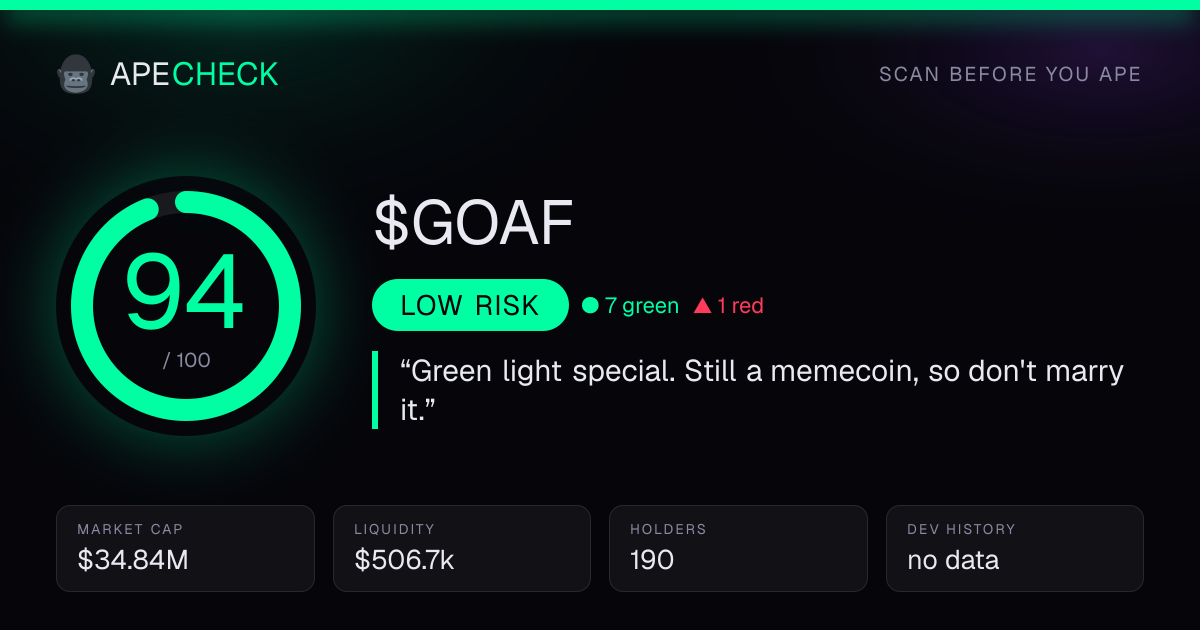Open the Holders stat card
This screenshot has height=630, width=1200.
click(739, 548)
